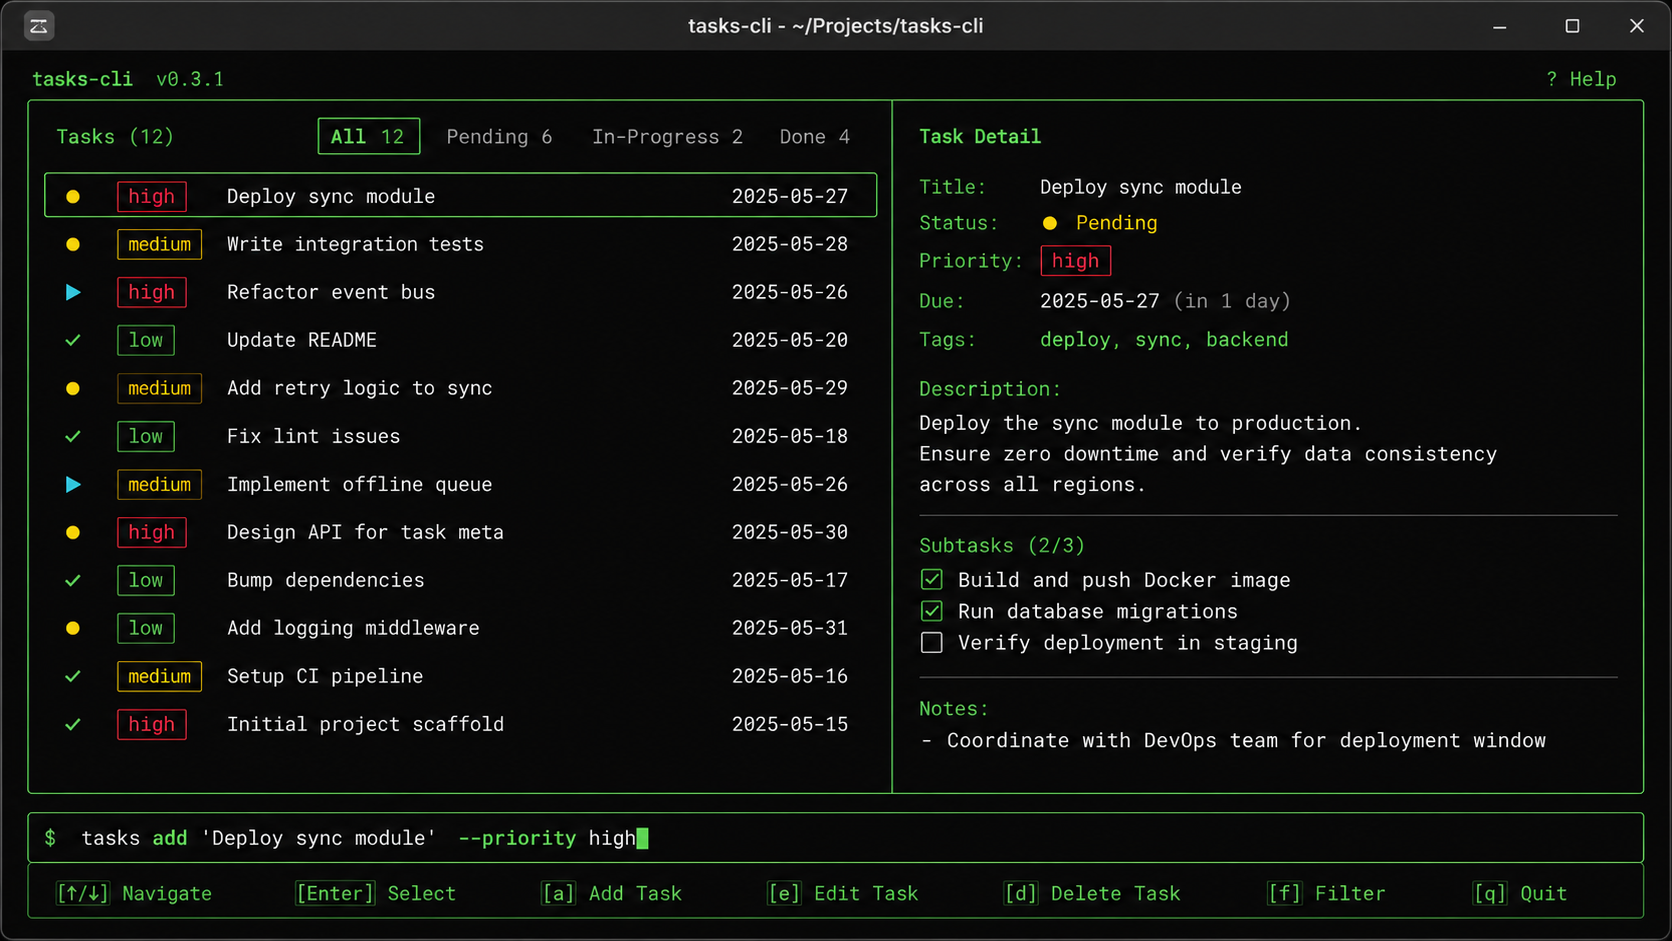
Task: Click medium badge on Setup CI pipeline row
Action: (159, 677)
